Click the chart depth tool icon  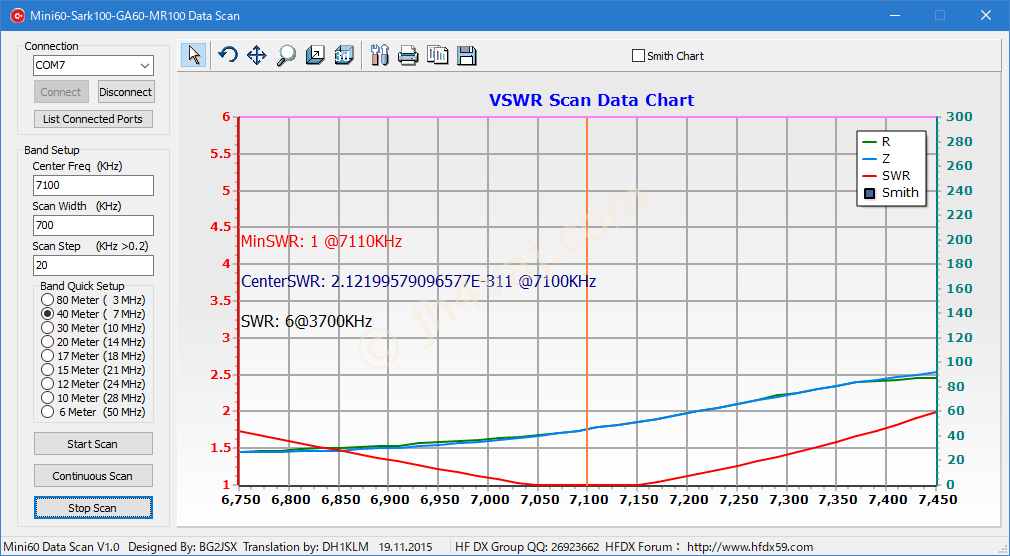315,55
